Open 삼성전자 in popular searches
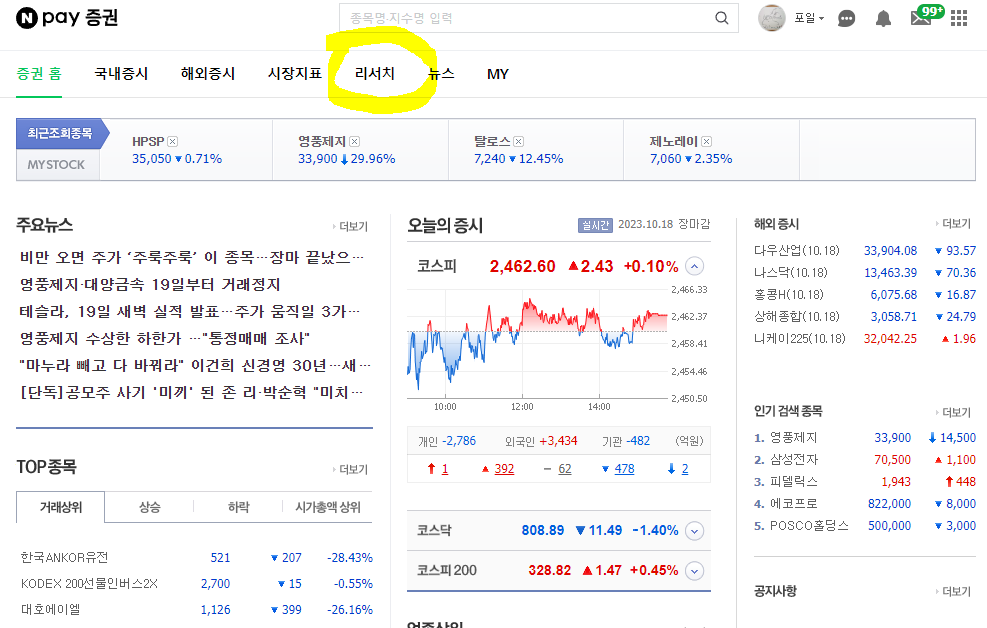 point(794,460)
